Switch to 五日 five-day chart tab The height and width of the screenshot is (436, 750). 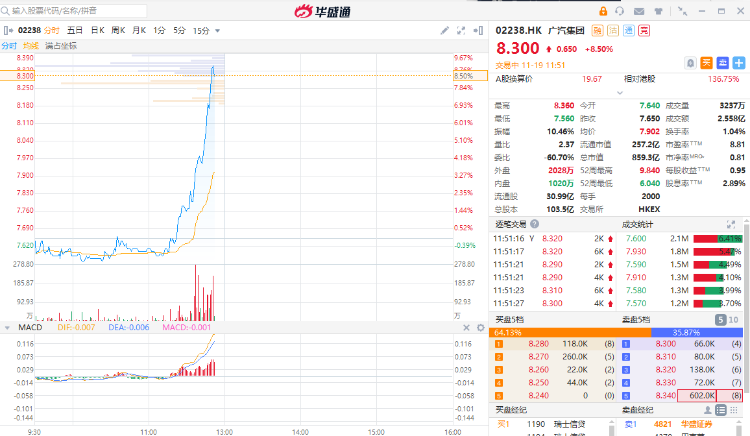tap(75, 31)
